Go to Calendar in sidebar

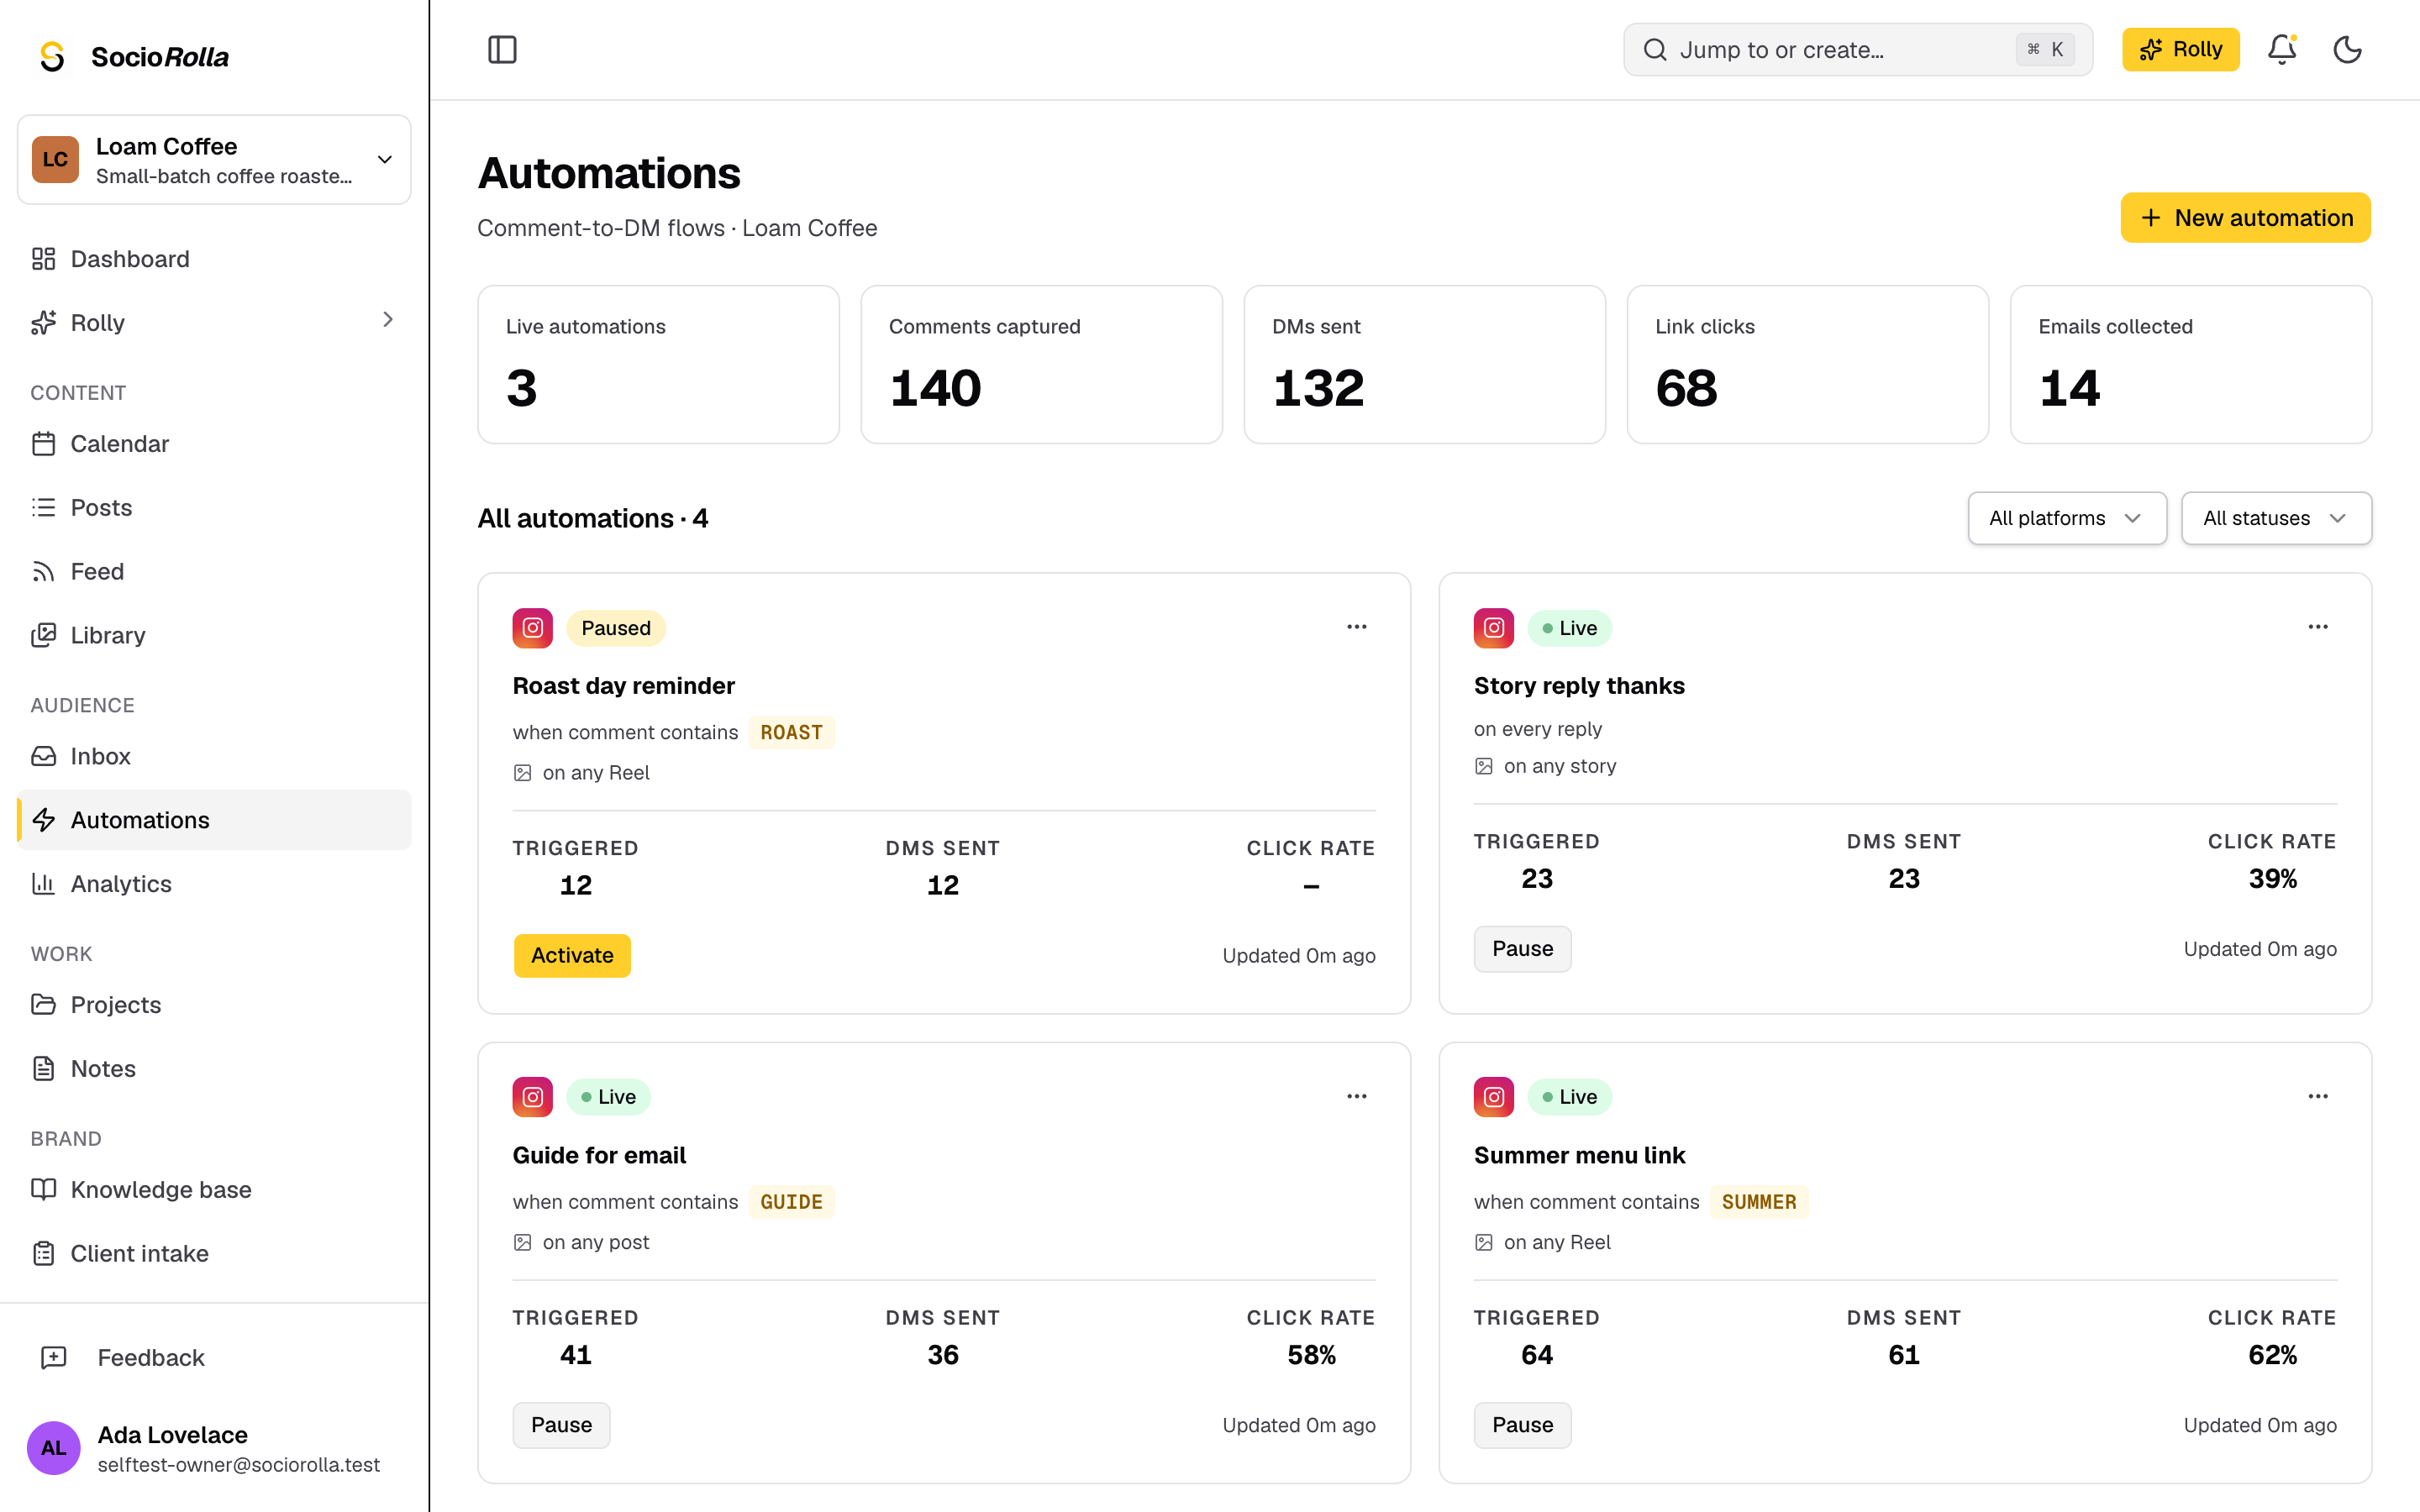214,444
